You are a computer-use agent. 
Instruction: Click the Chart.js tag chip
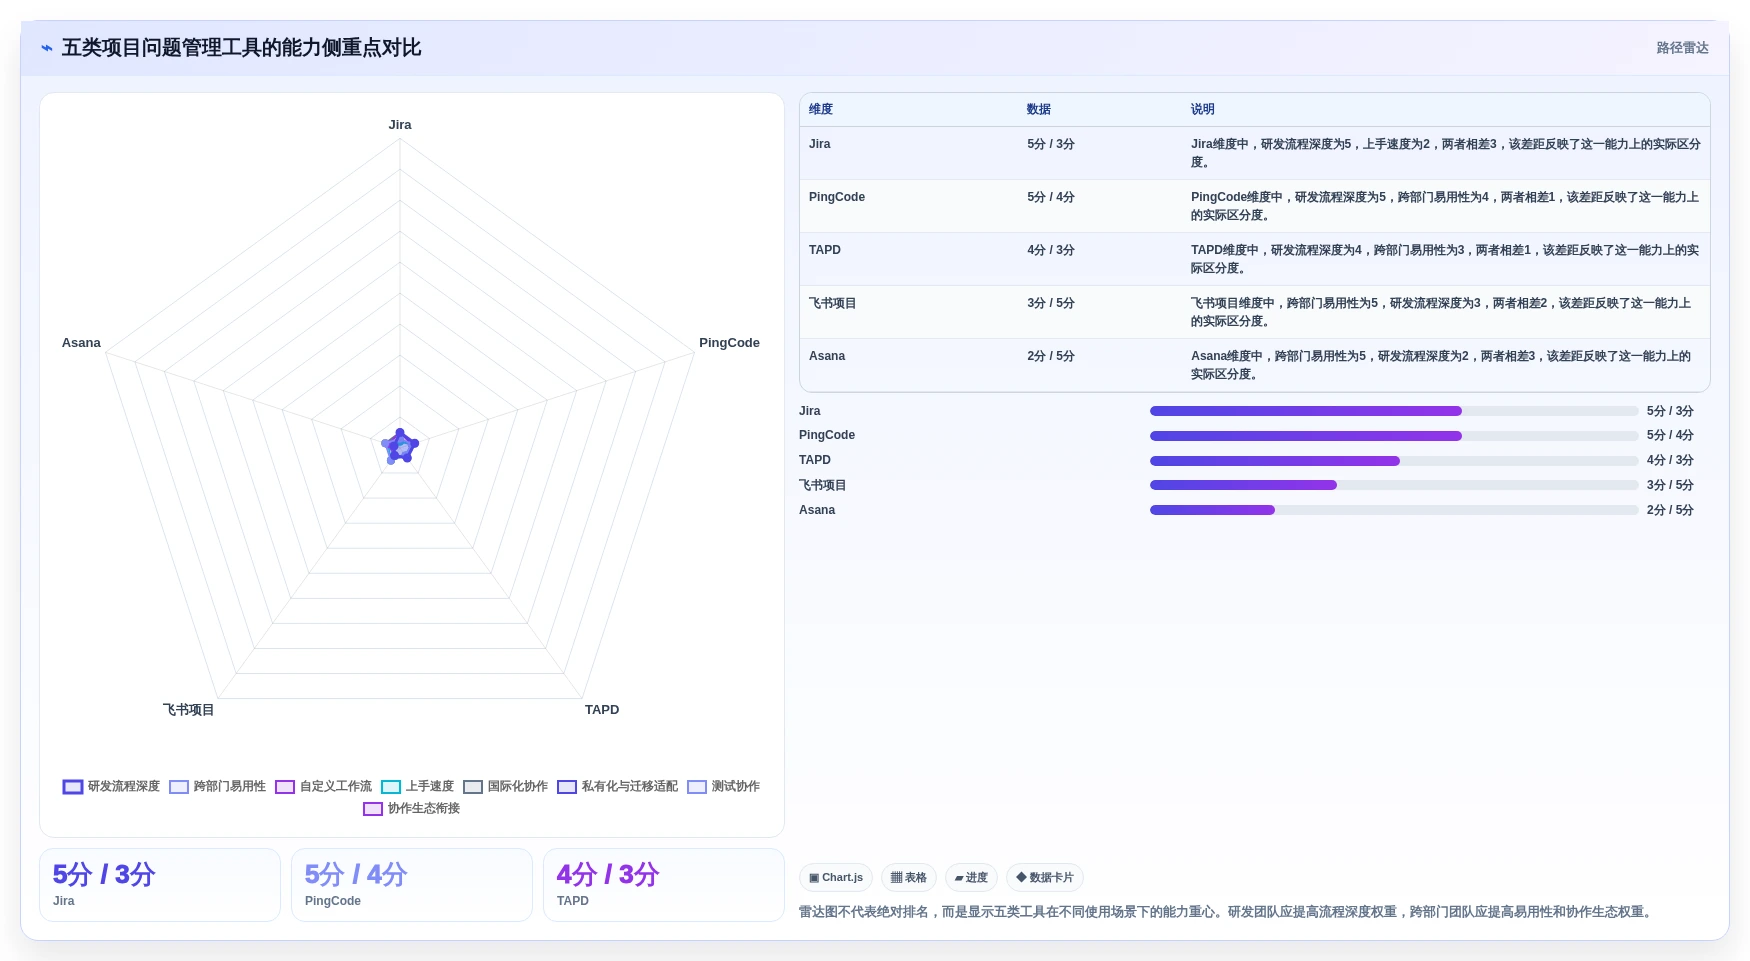tap(836, 877)
